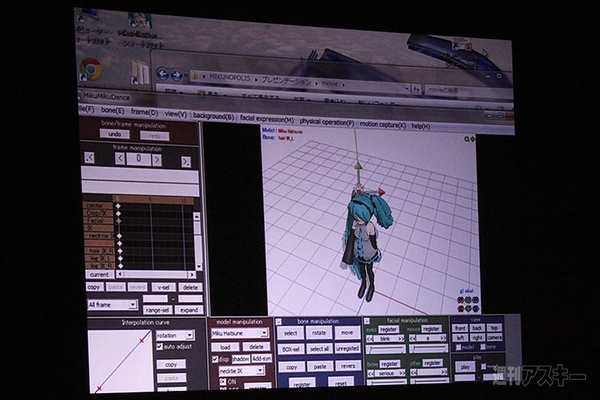Screen dimensions: 600x400
Task: Adjust the mouth a slider
Action: (428, 348)
